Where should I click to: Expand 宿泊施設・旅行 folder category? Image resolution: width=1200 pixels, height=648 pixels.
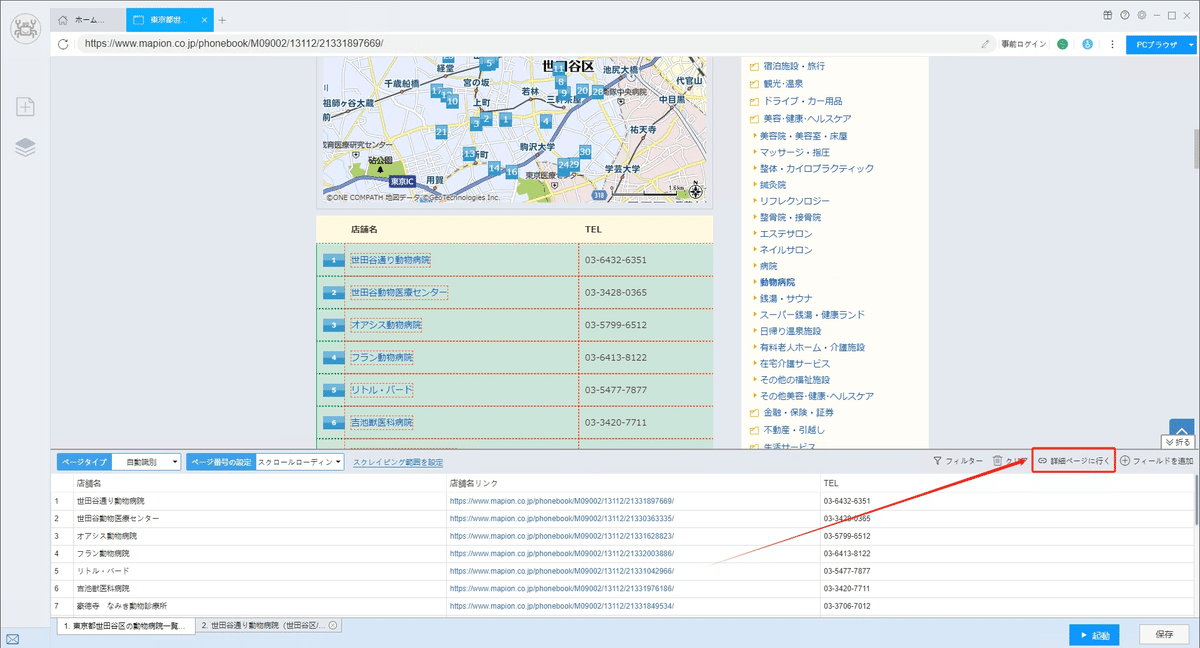click(788, 66)
